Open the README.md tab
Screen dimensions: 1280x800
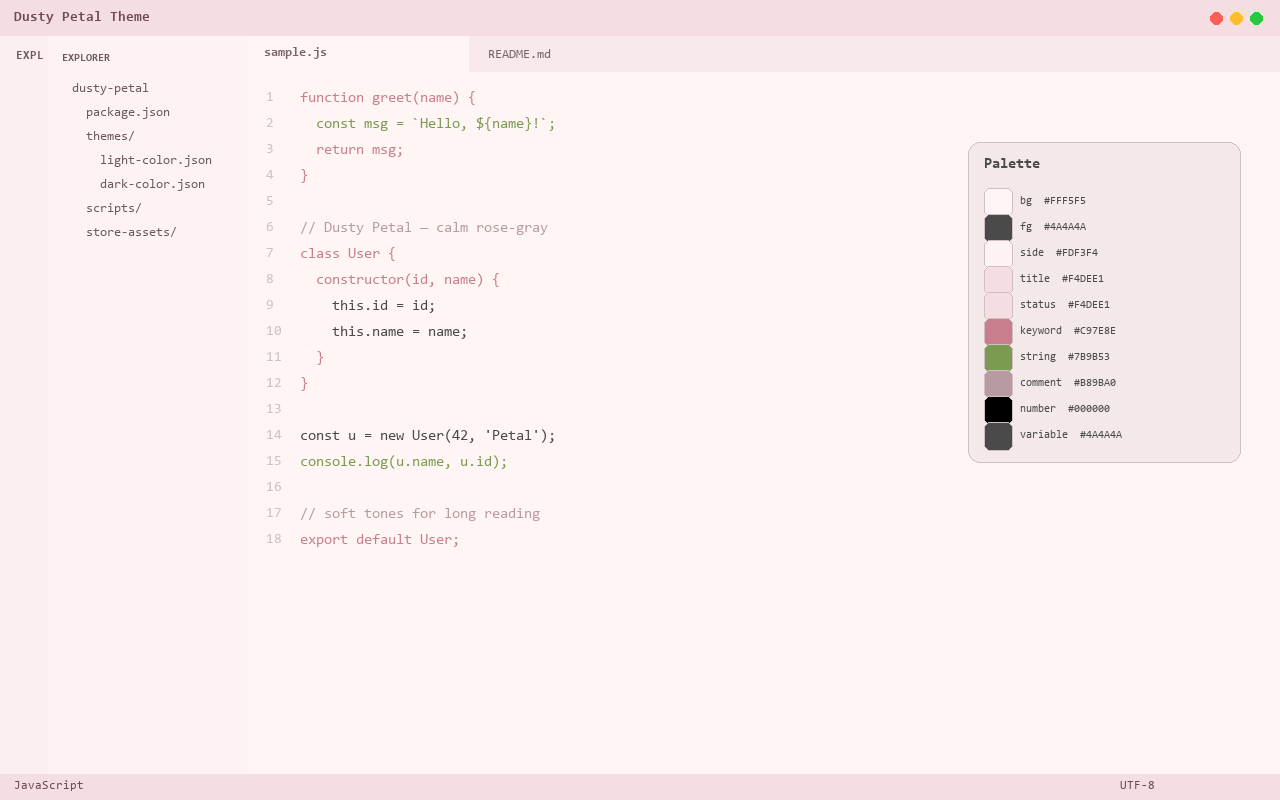(x=519, y=54)
